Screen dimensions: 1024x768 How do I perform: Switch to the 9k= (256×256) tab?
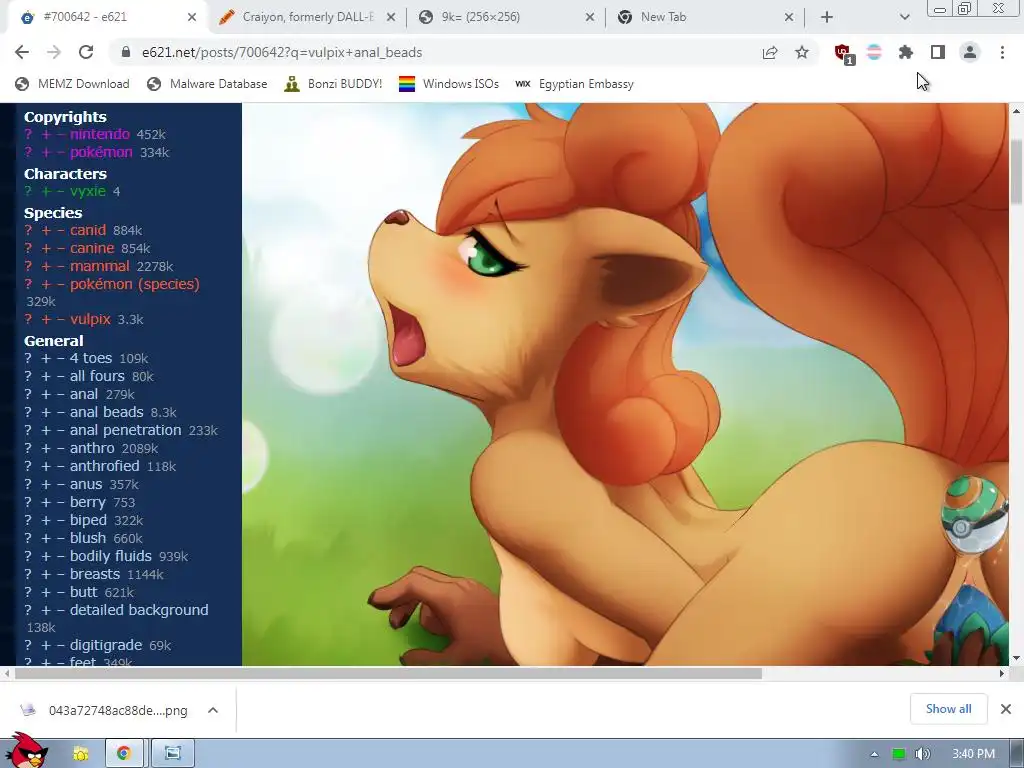[x=506, y=17]
